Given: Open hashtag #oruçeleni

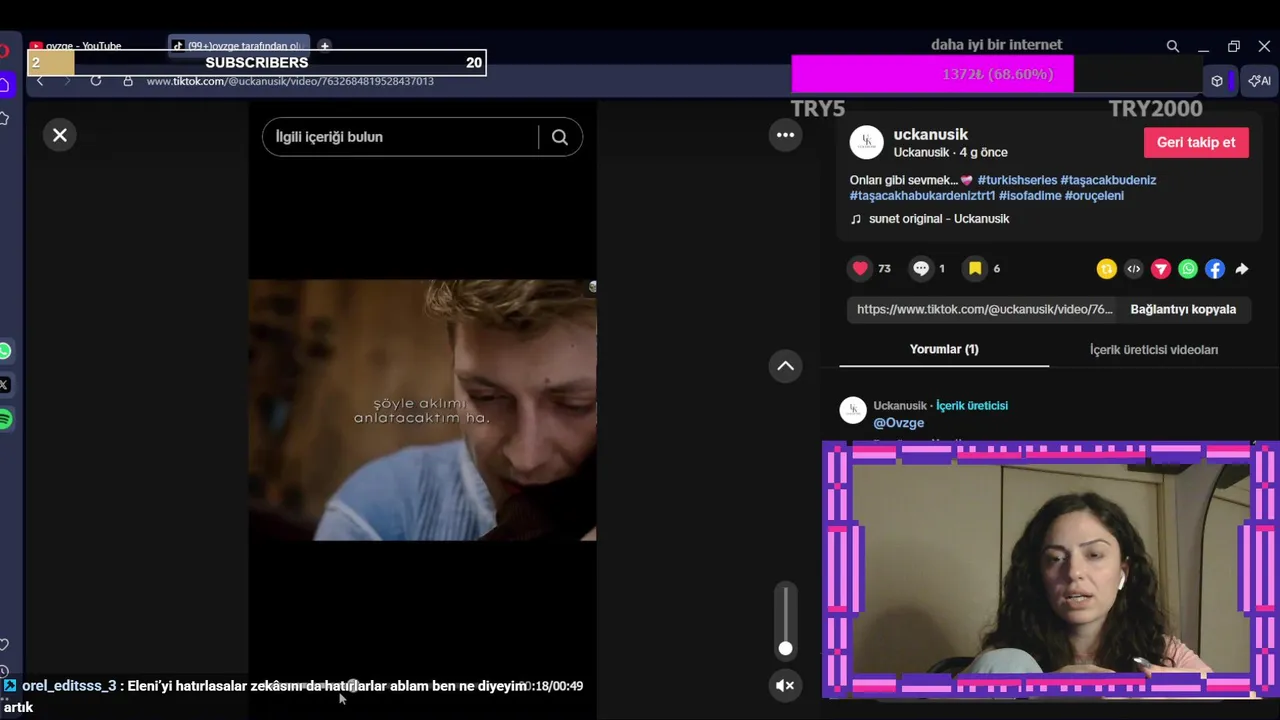Looking at the screenshot, I should 1095,196.
